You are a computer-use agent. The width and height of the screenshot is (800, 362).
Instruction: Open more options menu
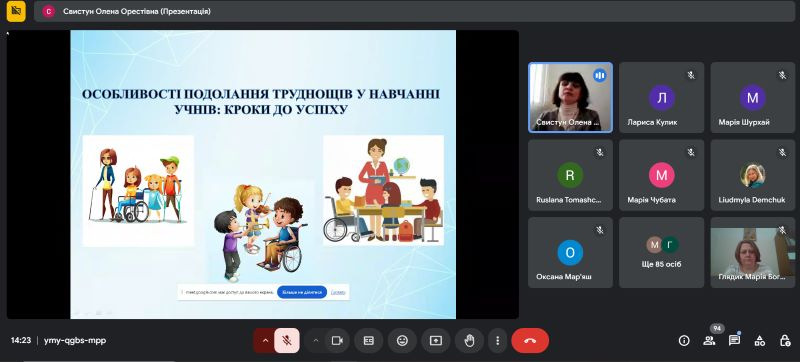click(x=497, y=341)
